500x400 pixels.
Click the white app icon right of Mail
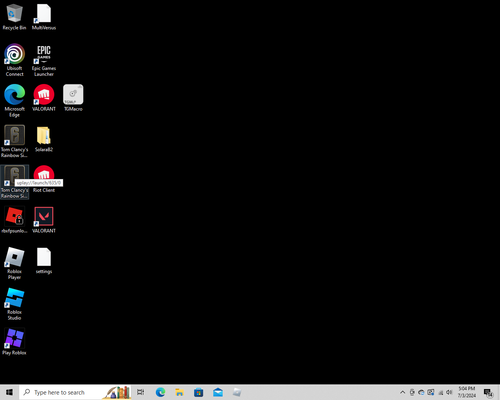237,392
